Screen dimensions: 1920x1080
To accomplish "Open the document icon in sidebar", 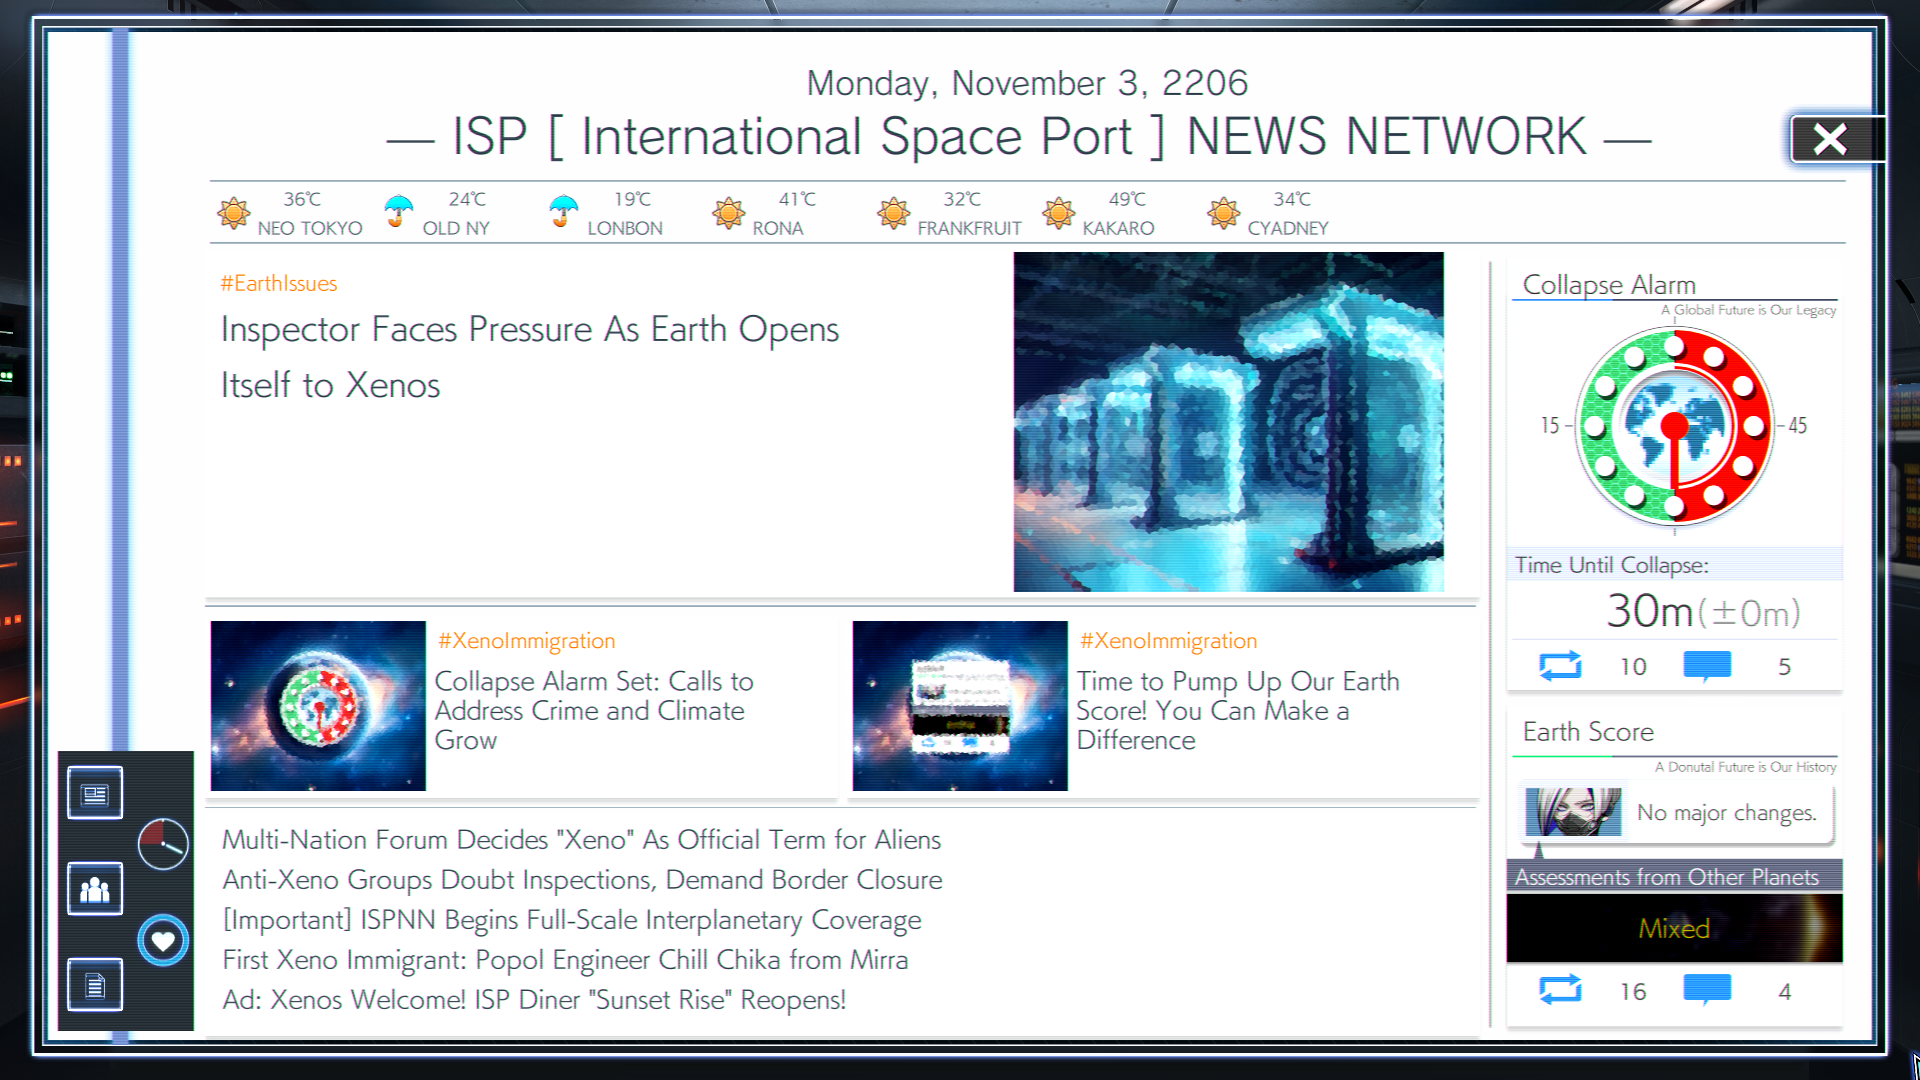I will tap(94, 985).
